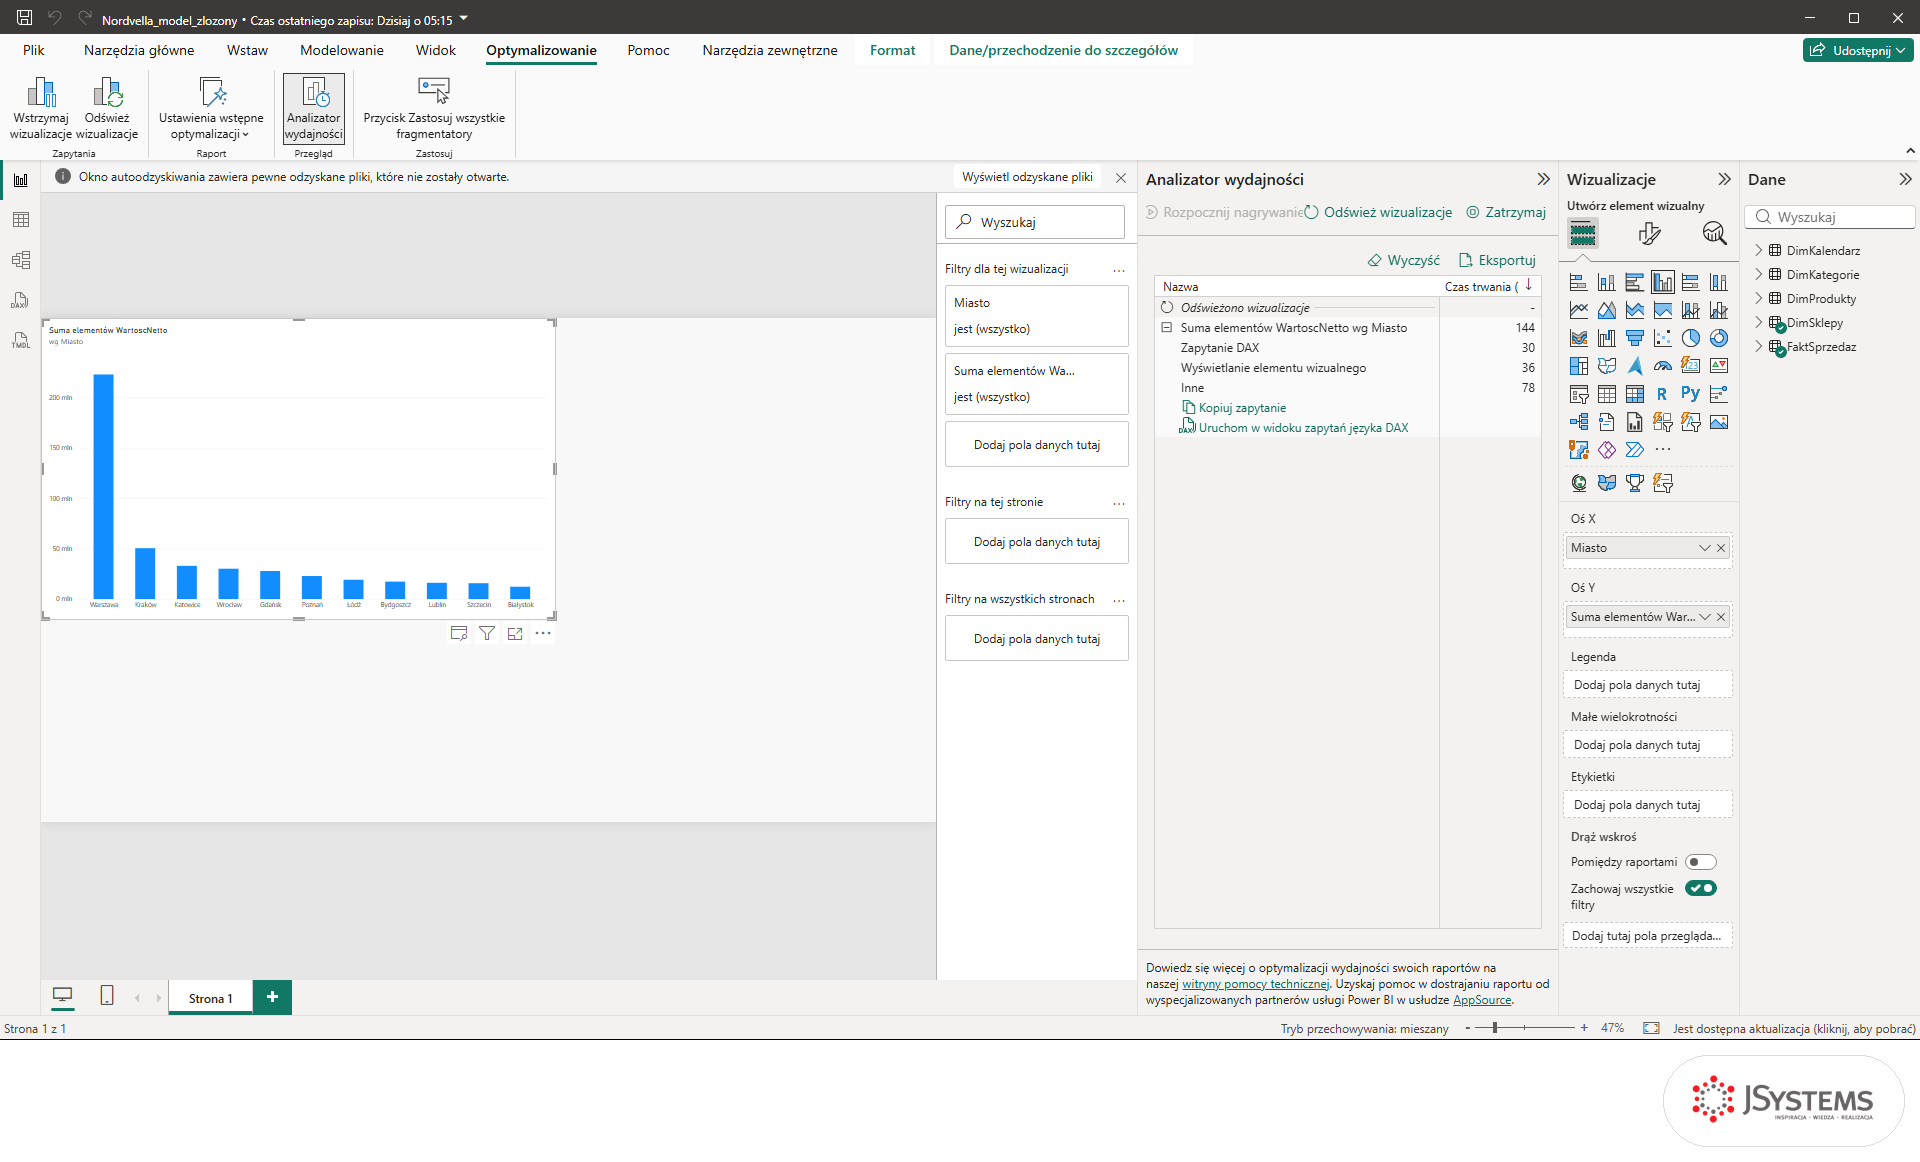
Task: Choose the Python visual icon
Action: [1690, 394]
